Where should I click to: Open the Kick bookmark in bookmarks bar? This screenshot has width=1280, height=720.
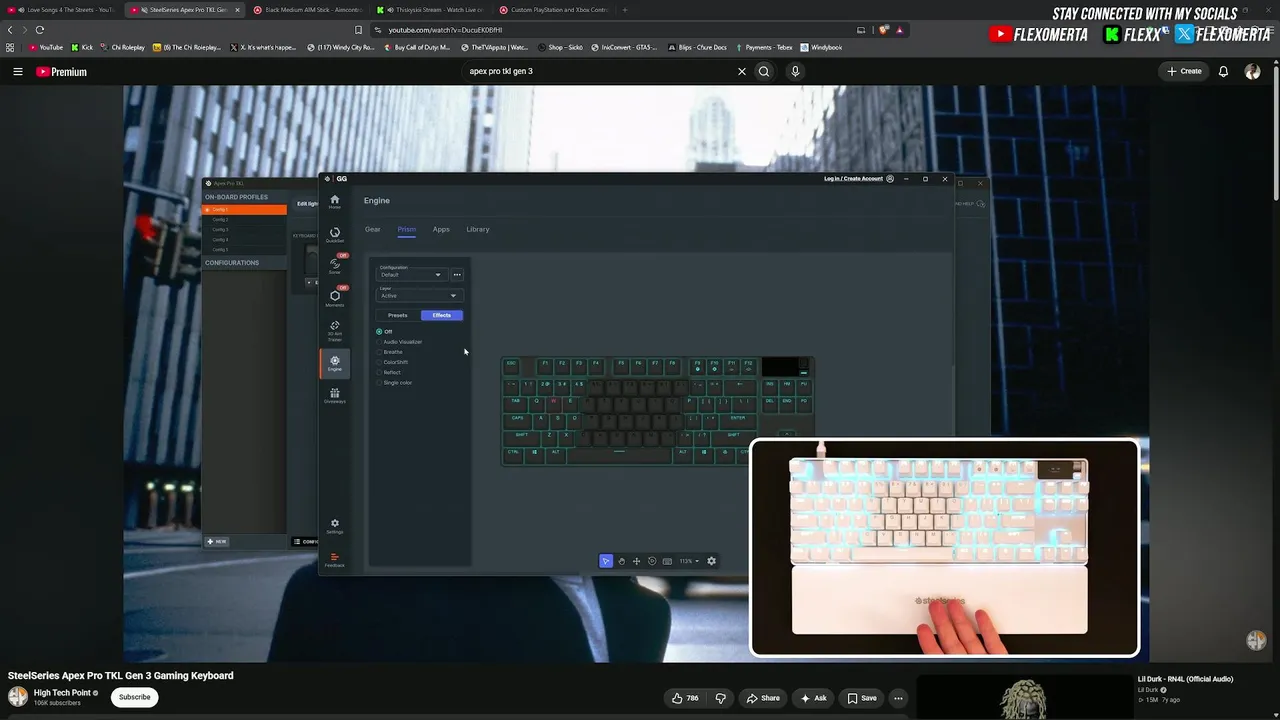pyautogui.click(x=82, y=47)
